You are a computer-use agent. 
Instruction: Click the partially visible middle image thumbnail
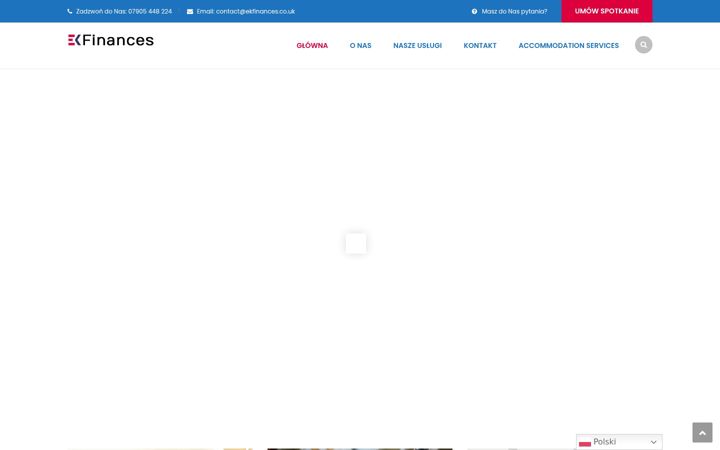pyautogui.click(x=360, y=449)
